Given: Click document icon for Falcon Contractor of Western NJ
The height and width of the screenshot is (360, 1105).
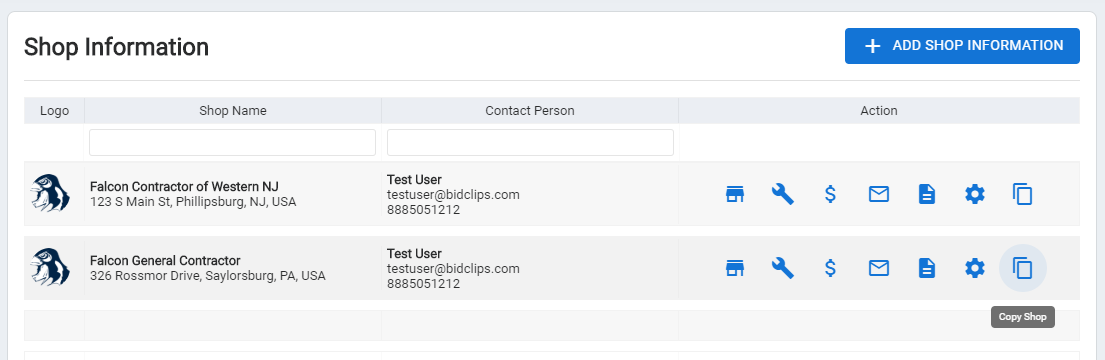Looking at the screenshot, I should (927, 194).
